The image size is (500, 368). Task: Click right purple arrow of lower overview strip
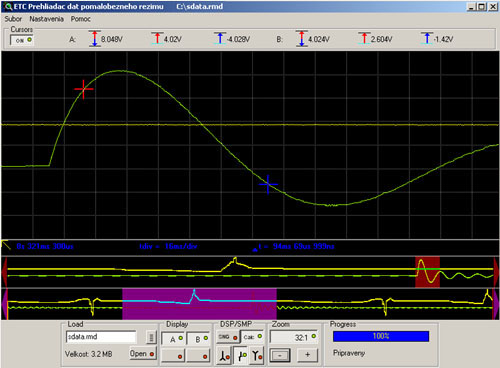pos(496,304)
